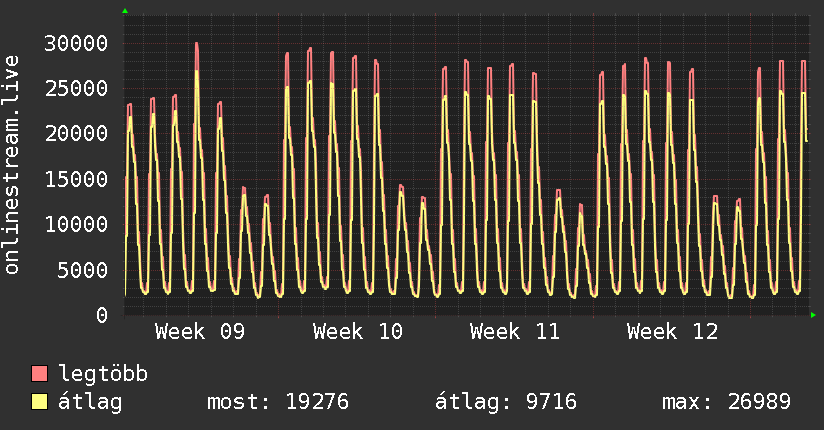824x430 pixels.
Task: Select the max: 26989 statistic
Action: tap(726, 402)
